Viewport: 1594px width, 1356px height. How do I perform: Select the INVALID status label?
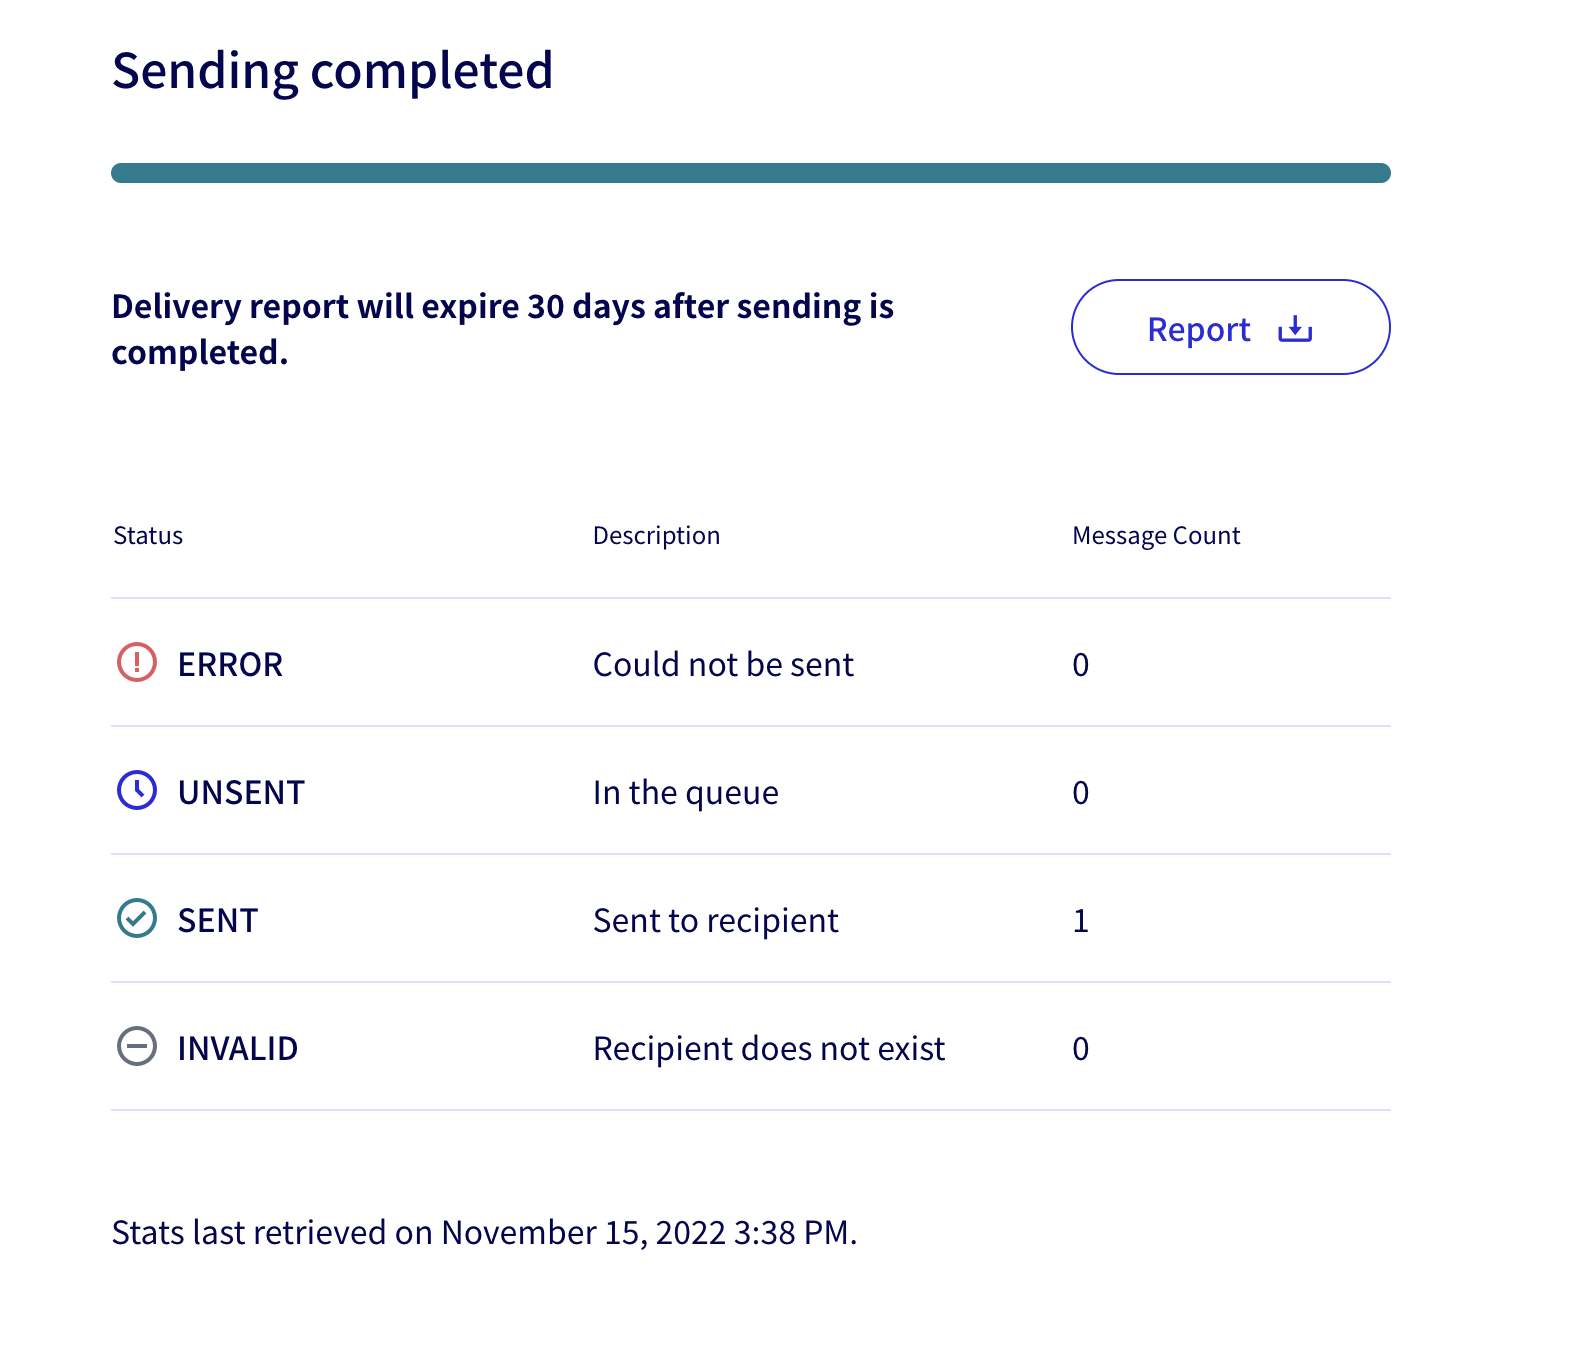pos(238,1049)
